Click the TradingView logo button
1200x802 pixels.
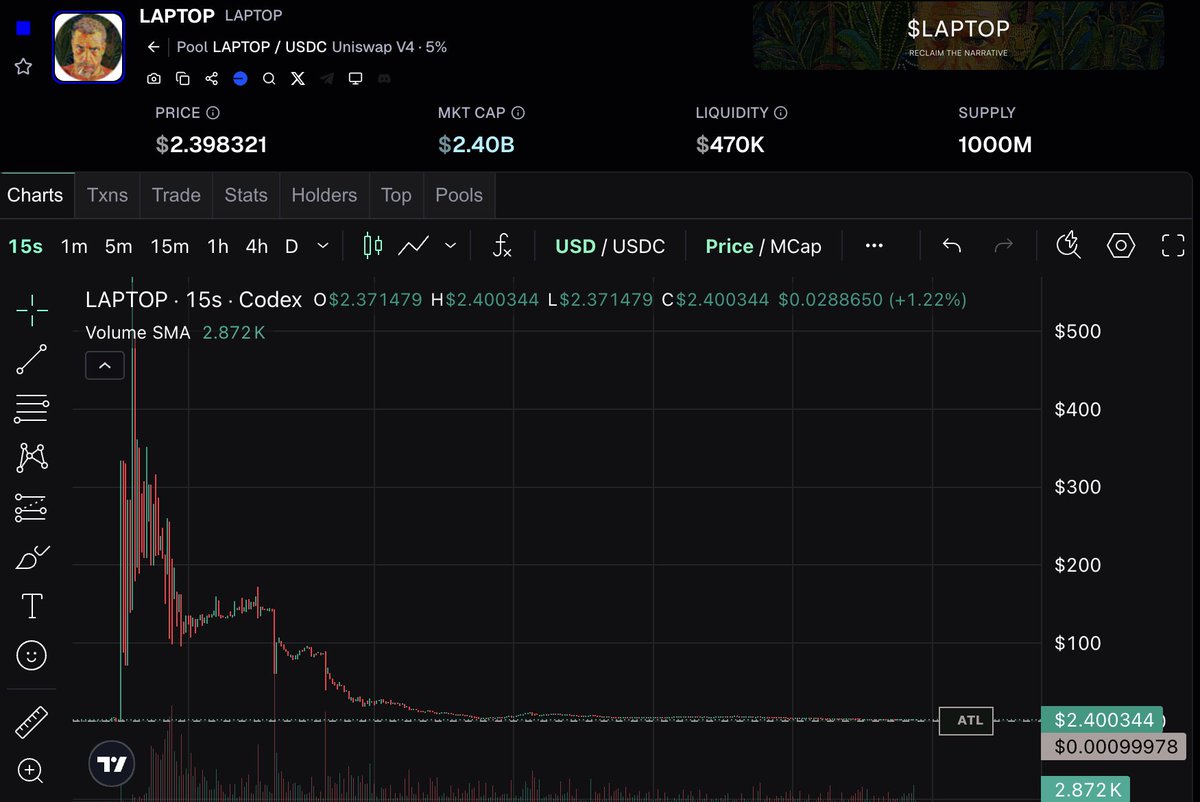tap(113, 764)
